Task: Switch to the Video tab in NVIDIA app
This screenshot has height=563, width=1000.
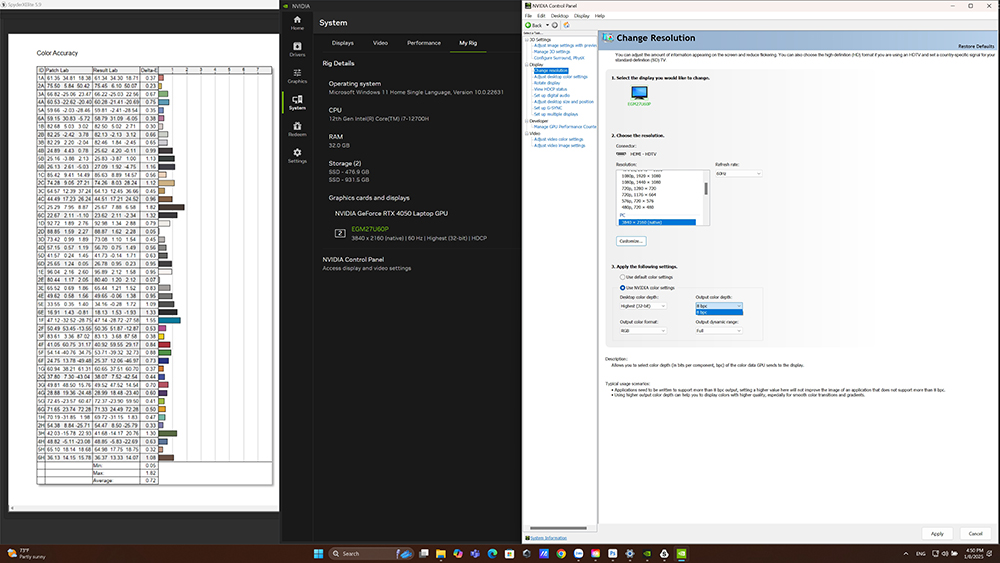Action: (380, 43)
